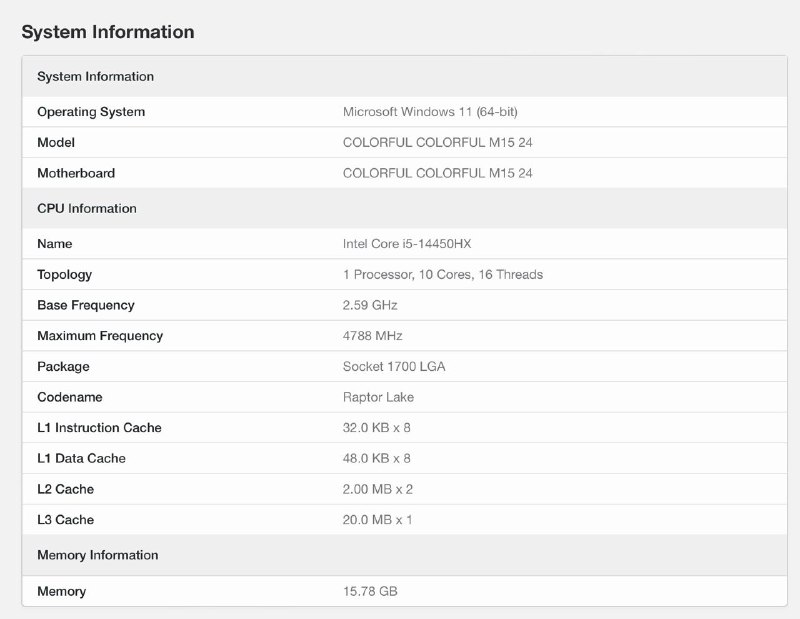Click the 'L2 Cache' label

(65, 489)
